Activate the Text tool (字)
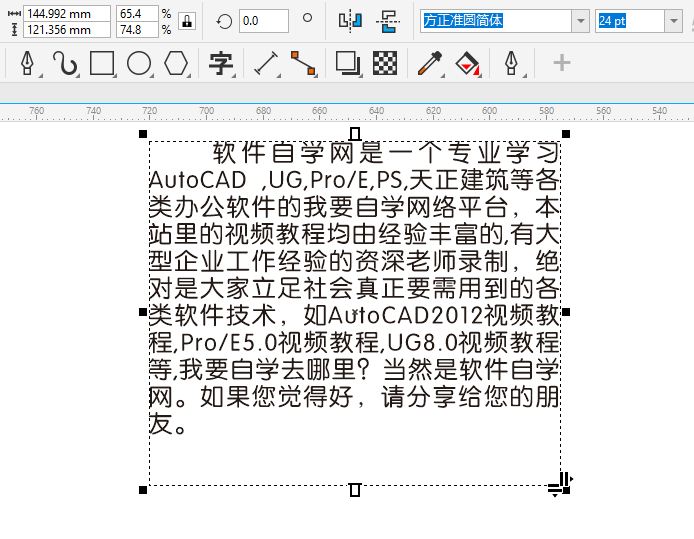This screenshot has height=539, width=694. tap(221, 63)
